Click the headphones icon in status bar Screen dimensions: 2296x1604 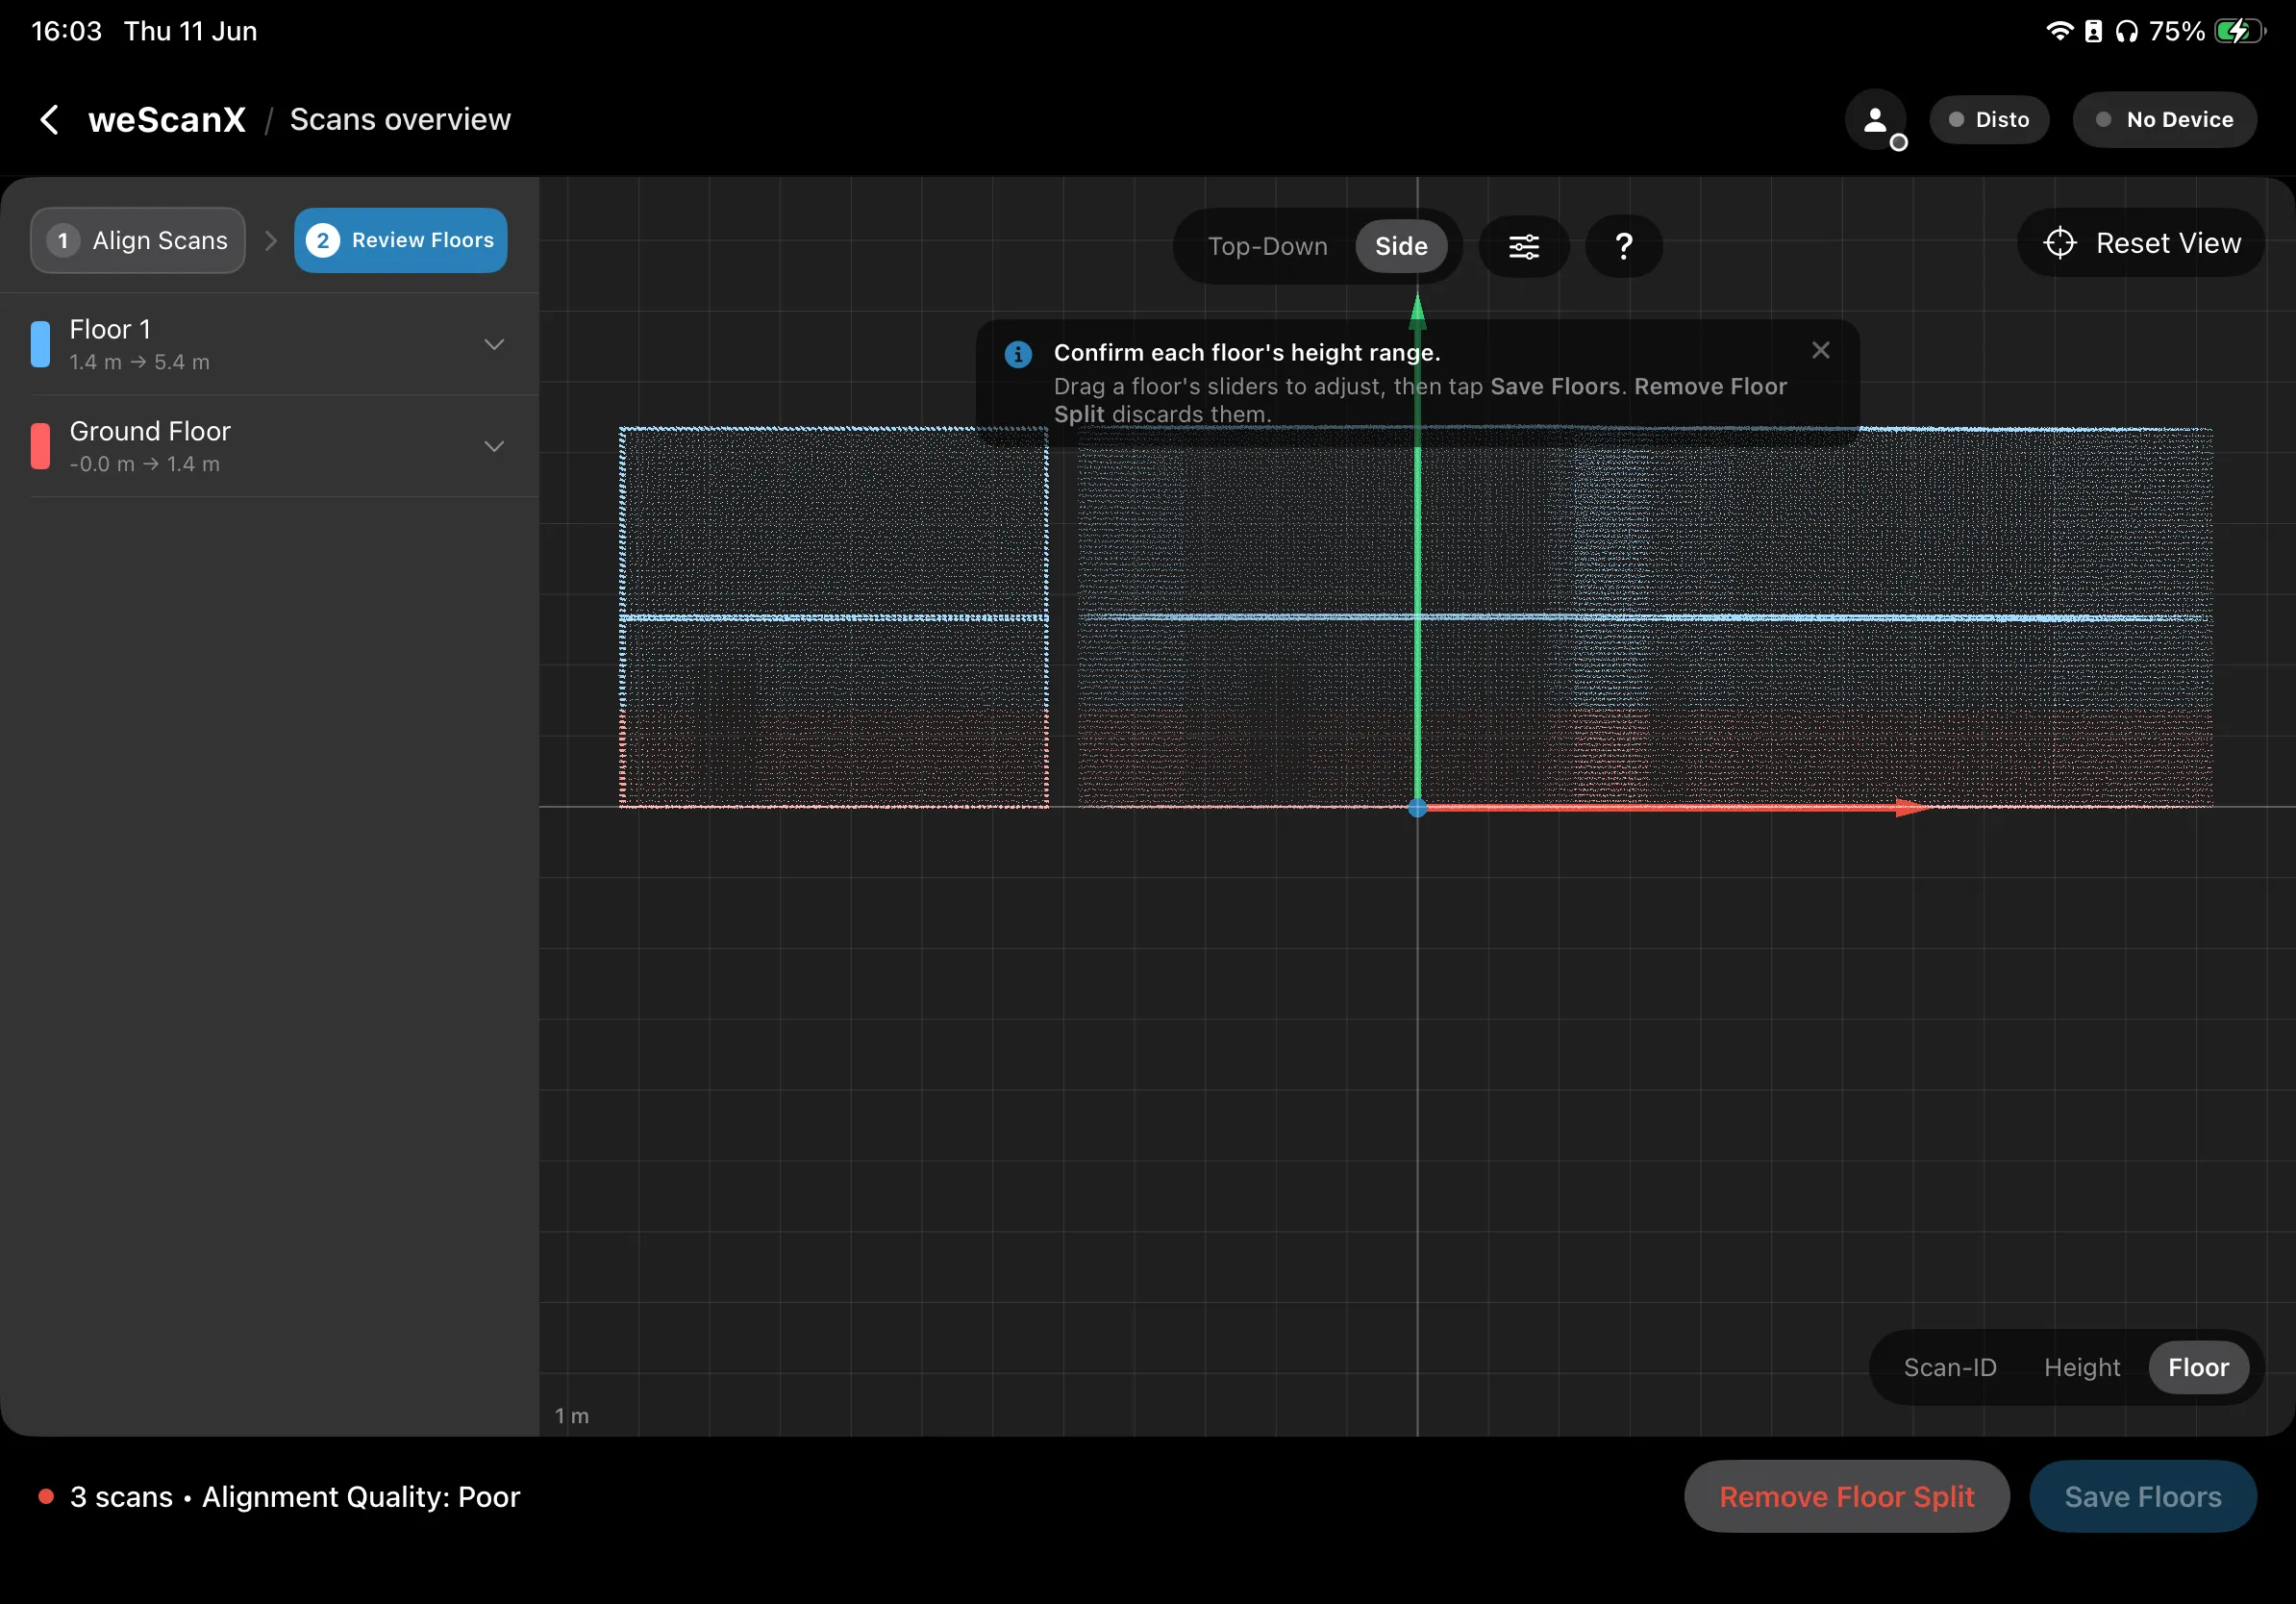[x=2126, y=31]
